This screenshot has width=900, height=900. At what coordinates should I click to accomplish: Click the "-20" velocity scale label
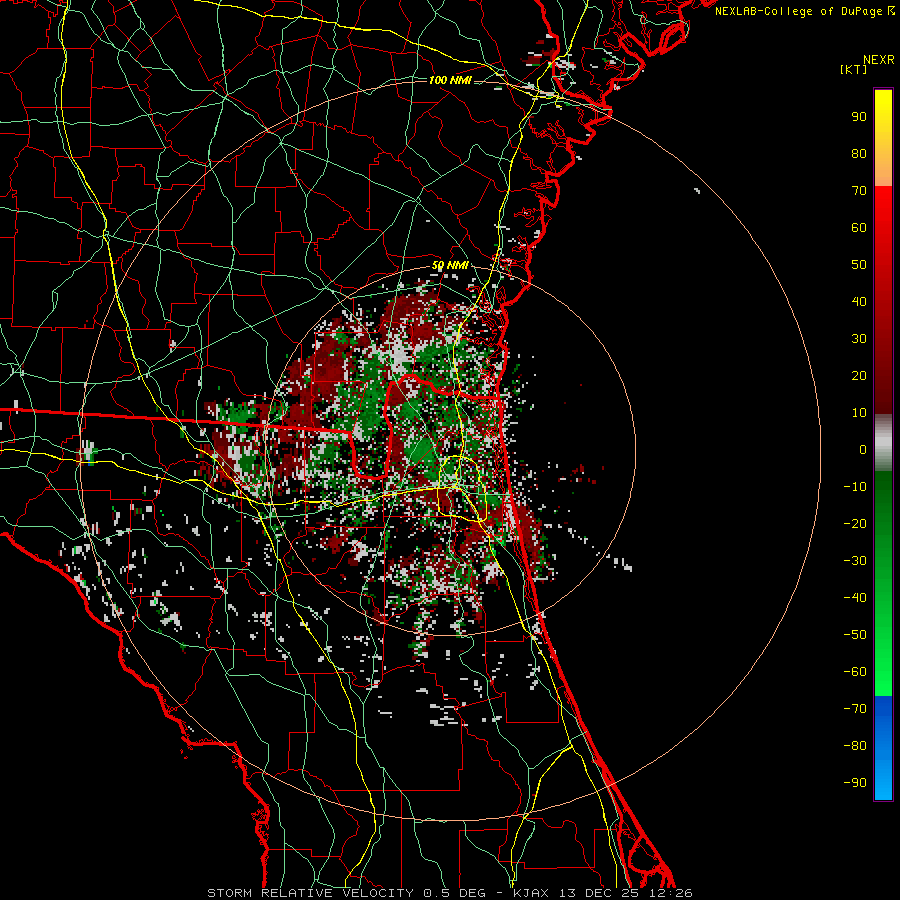point(855,523)
